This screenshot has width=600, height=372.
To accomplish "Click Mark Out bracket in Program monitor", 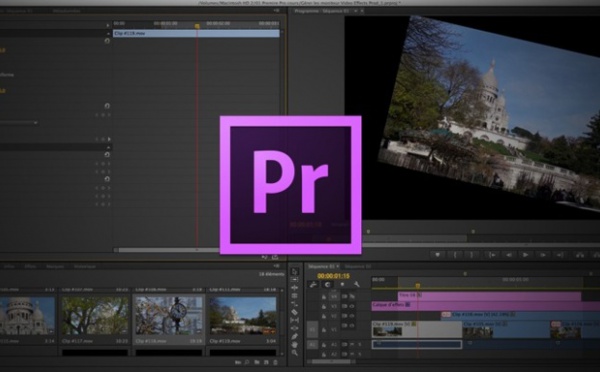I will (471, 255).
